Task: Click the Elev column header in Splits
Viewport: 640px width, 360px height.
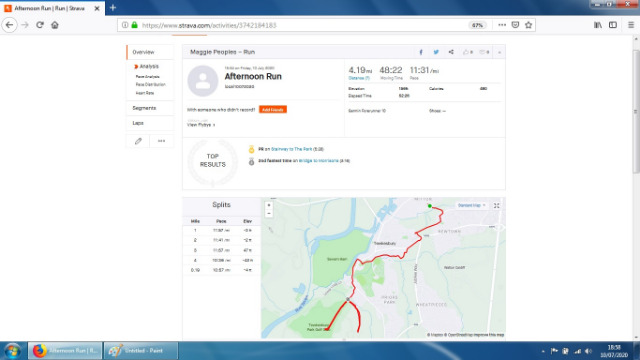Action: 247,221
